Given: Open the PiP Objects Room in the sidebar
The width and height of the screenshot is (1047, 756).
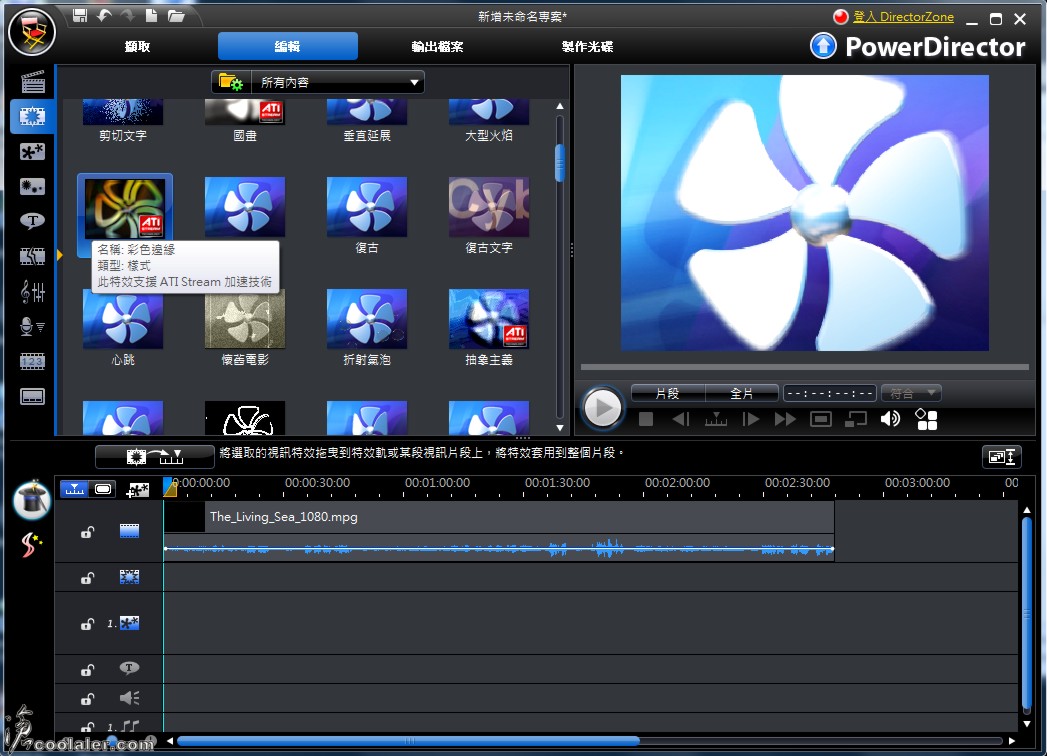Looking at the screenshot, I should 32,152.
